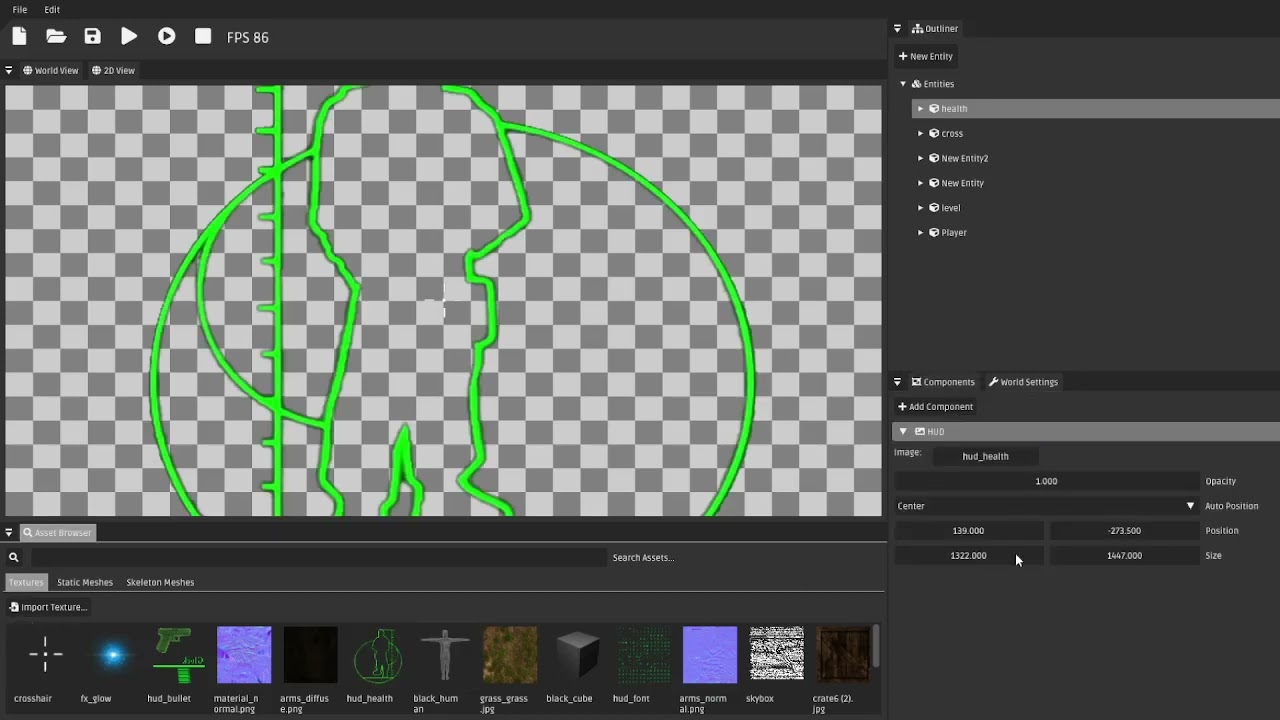Screen dimensions: 1280x720
Task: Switch to the World Settings tab
Action: pyautogui.click(x=1023, y=382)
